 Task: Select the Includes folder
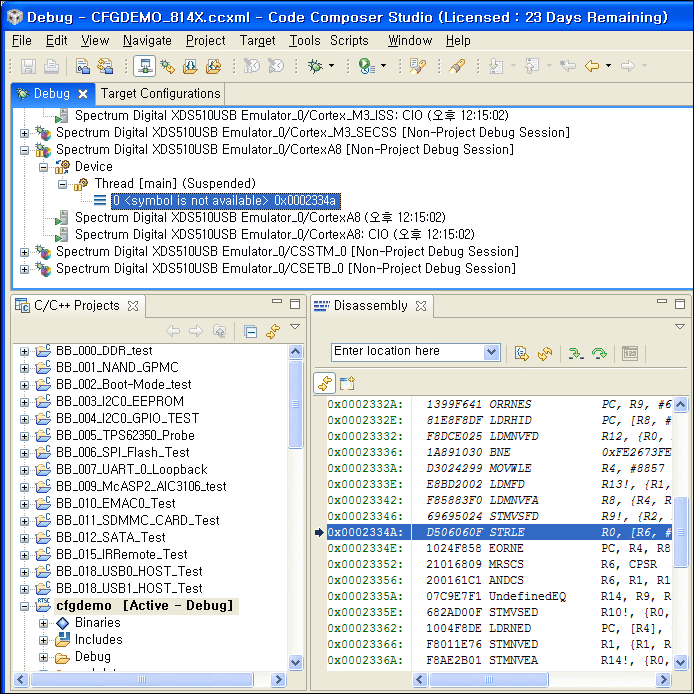coord(98,640)
